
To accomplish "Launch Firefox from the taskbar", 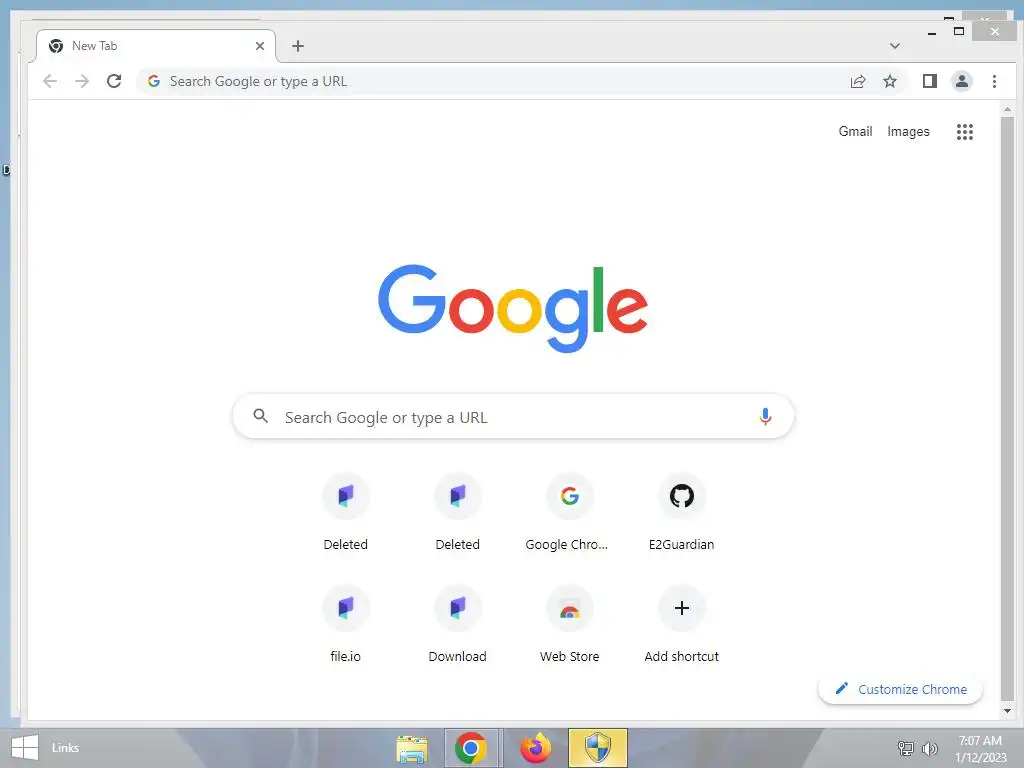I will click(x=535, y=748).
